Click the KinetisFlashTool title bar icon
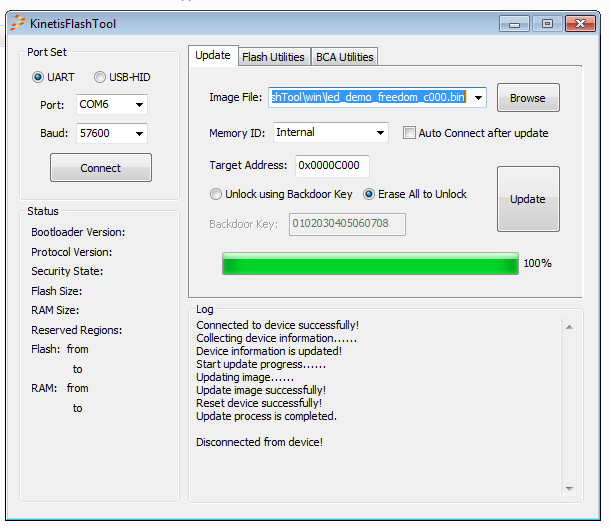The height and width of the screenshot is (529, 610). point(18,23)
